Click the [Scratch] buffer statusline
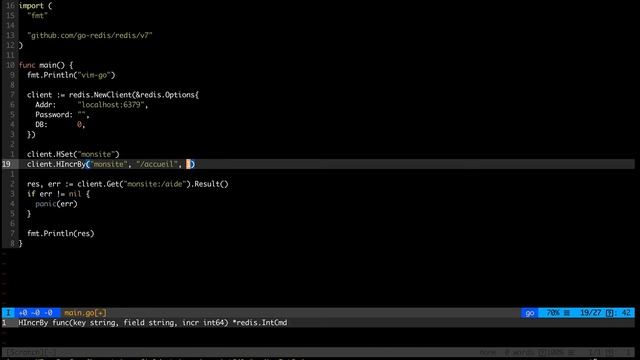 [x=318, y=352]
